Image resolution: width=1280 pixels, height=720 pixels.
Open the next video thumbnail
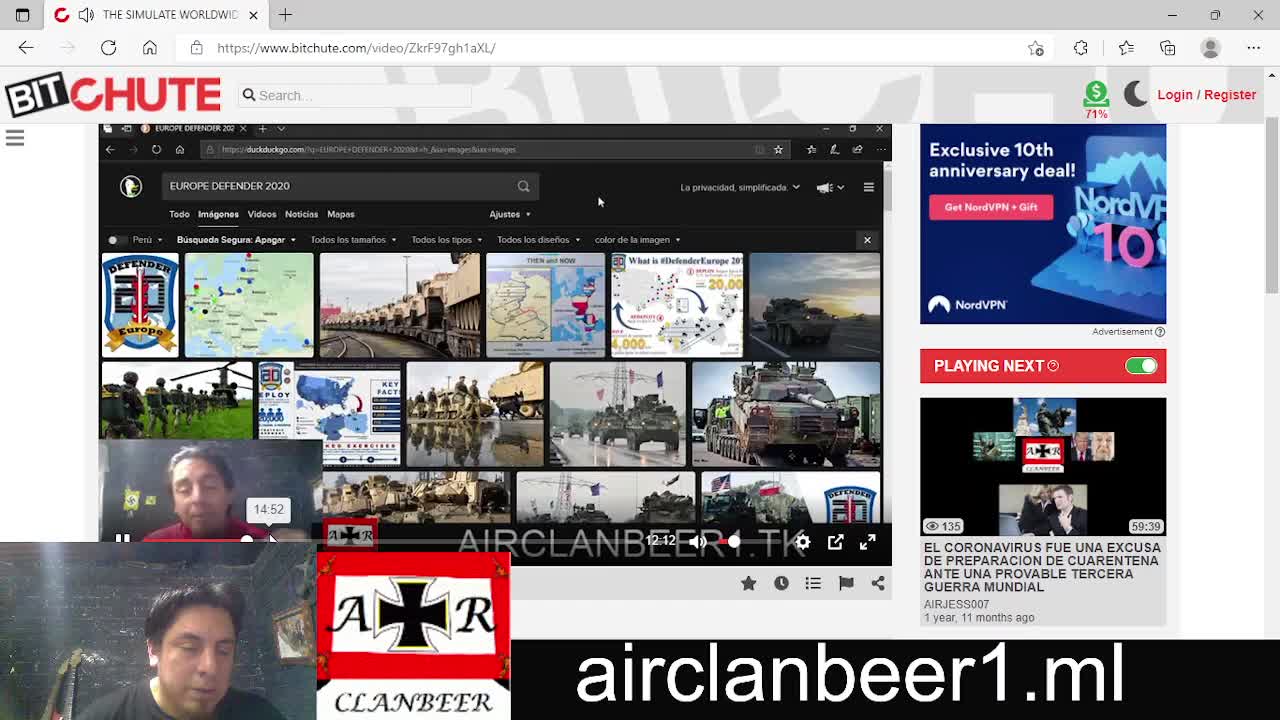[x=1043, y=467]
